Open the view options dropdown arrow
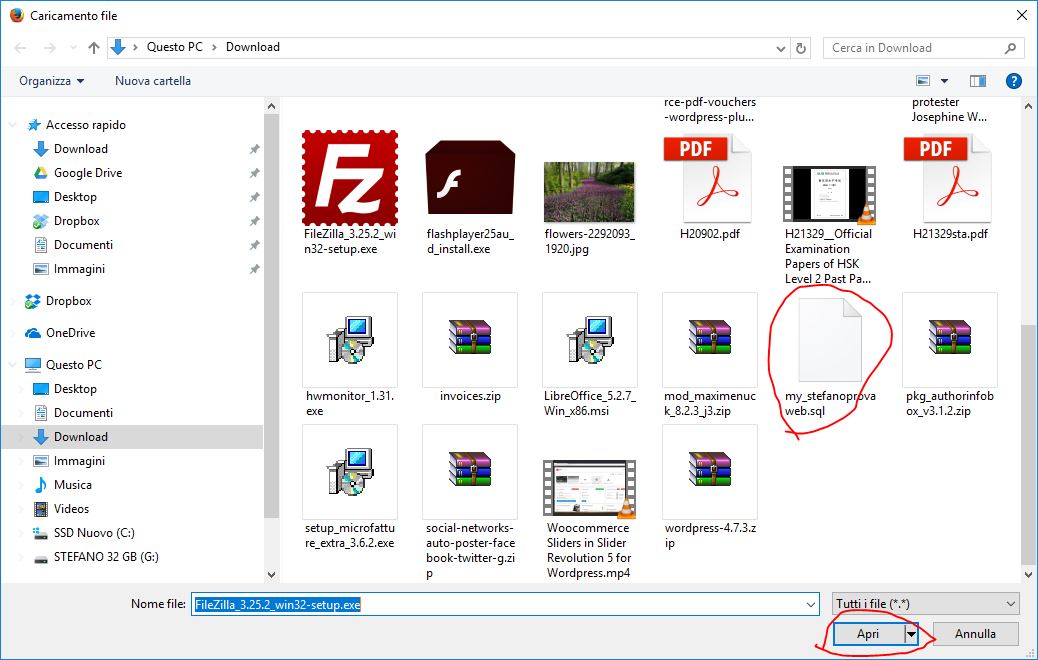 [x=945, y=81]
